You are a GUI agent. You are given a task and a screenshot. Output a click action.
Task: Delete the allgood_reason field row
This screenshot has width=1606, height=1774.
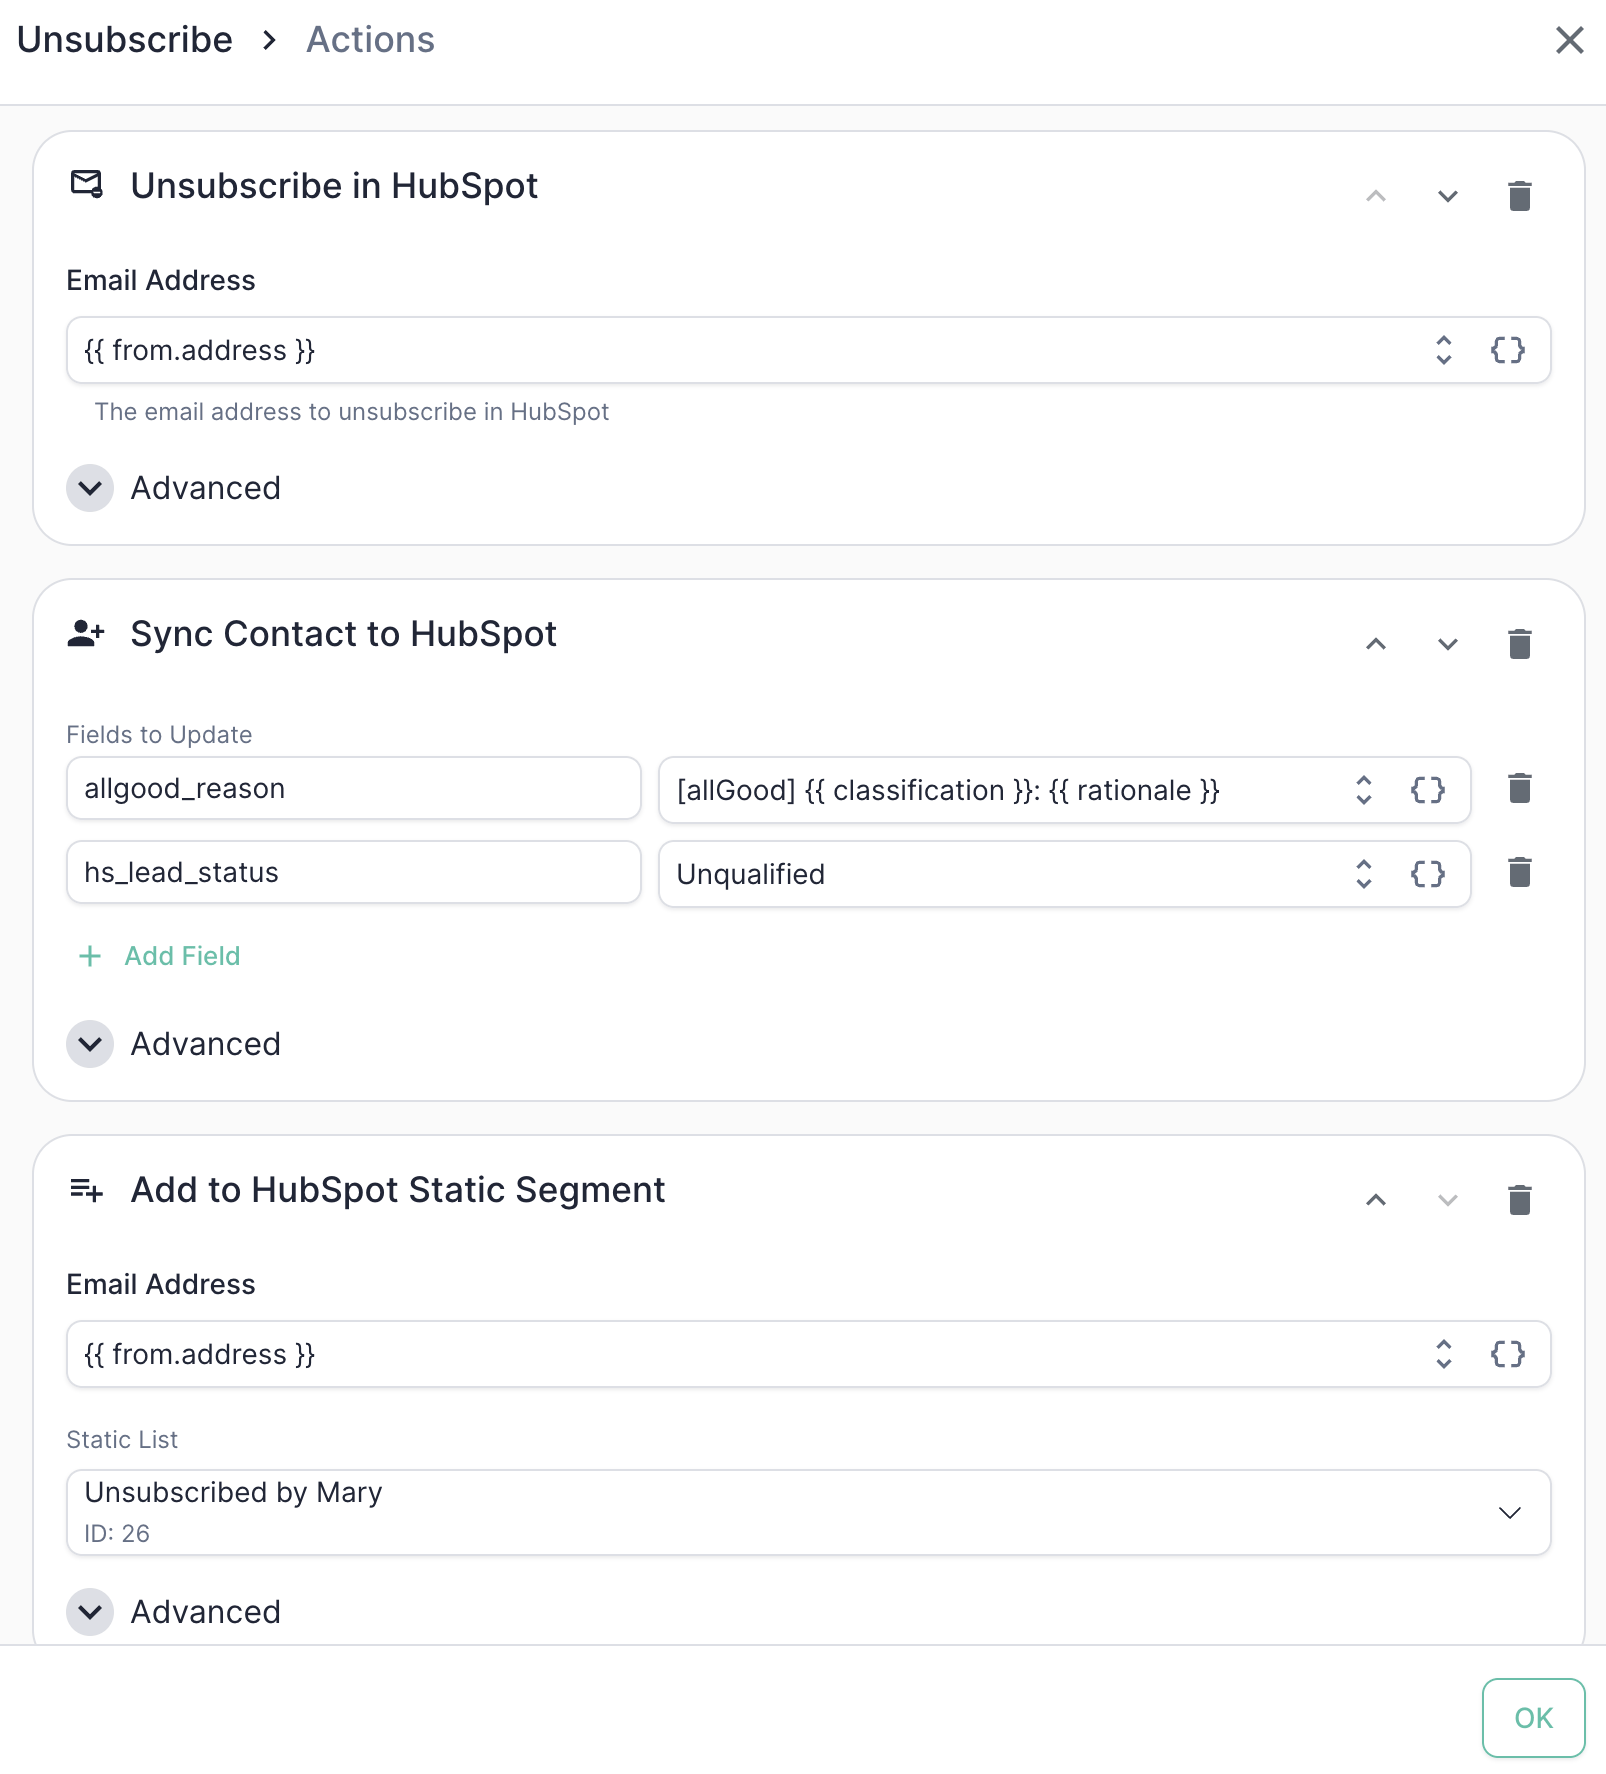pyautogui.click(x=1519, y=788)
